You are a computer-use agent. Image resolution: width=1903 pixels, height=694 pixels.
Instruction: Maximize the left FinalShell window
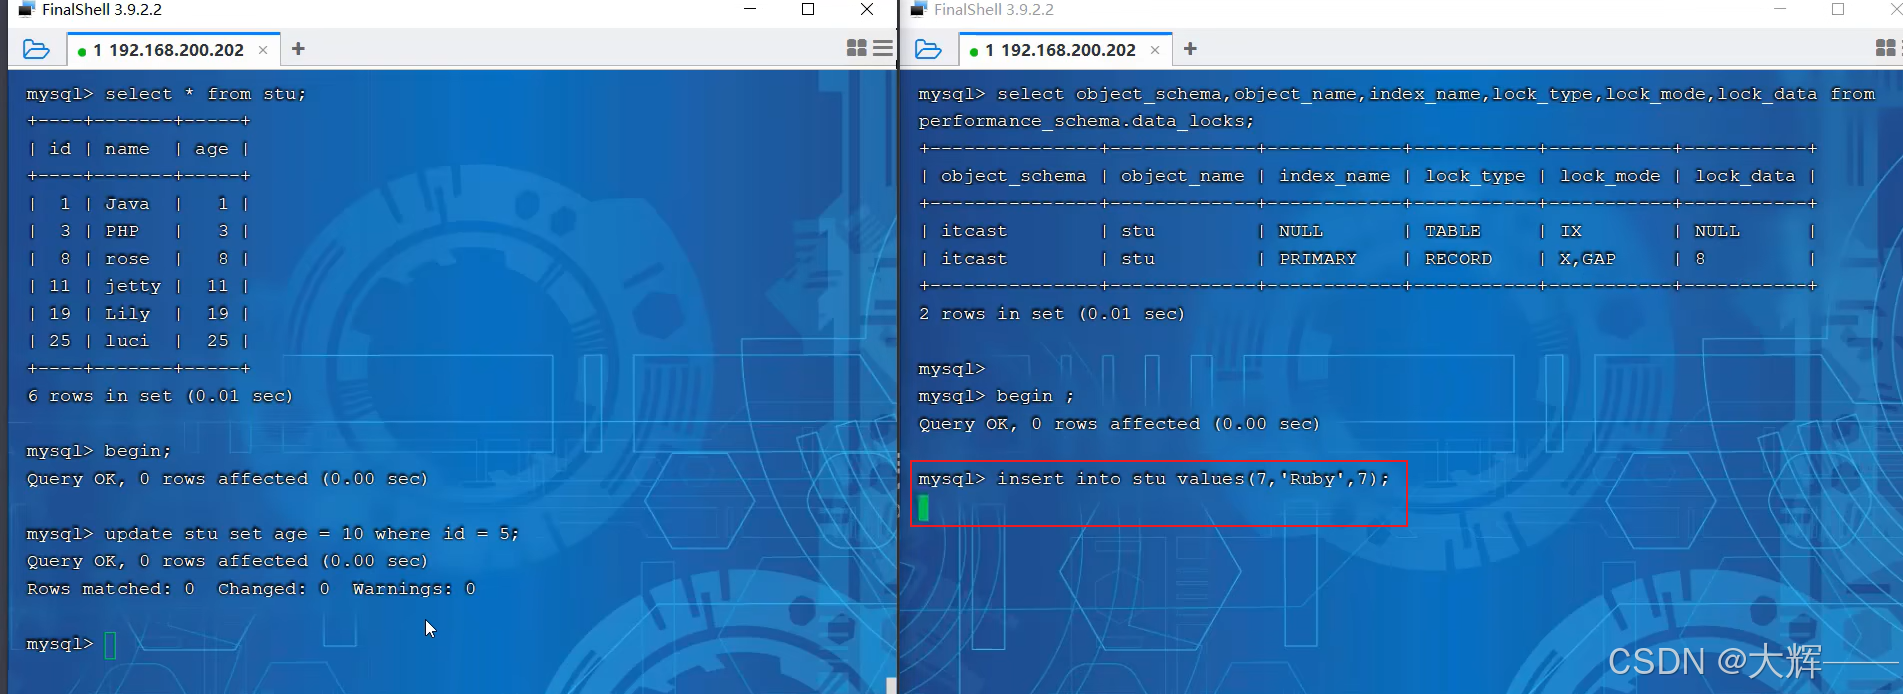pos(808,10)
